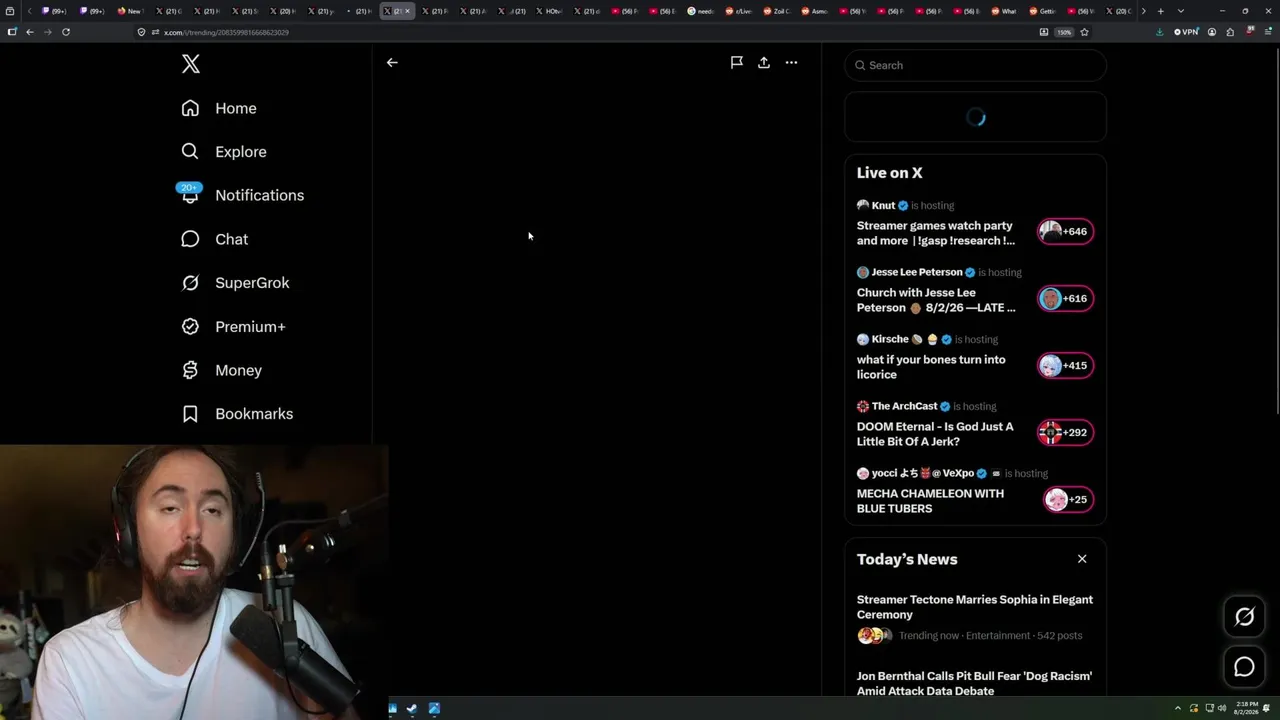Click the share upload icon
1280x720 pixels.
point(764,62)
